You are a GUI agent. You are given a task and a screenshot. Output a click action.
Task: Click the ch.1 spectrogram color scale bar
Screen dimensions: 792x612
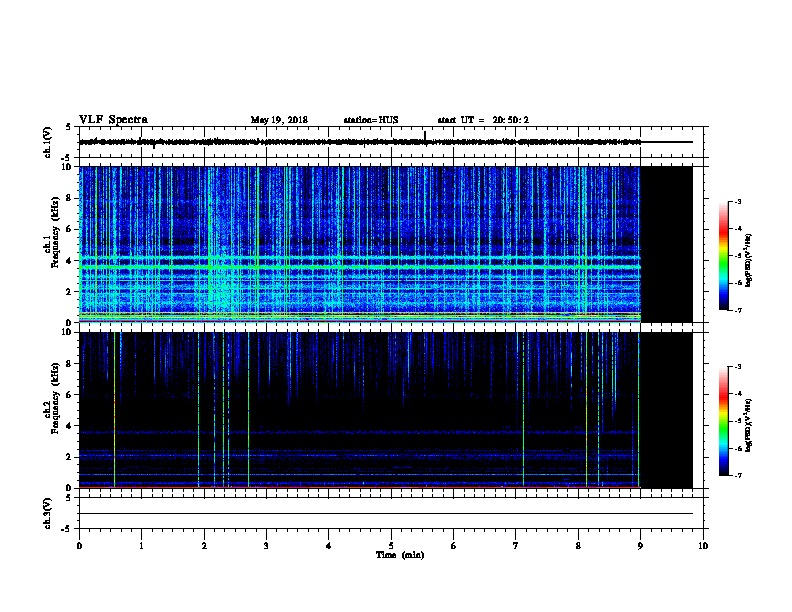coord(723,256)
